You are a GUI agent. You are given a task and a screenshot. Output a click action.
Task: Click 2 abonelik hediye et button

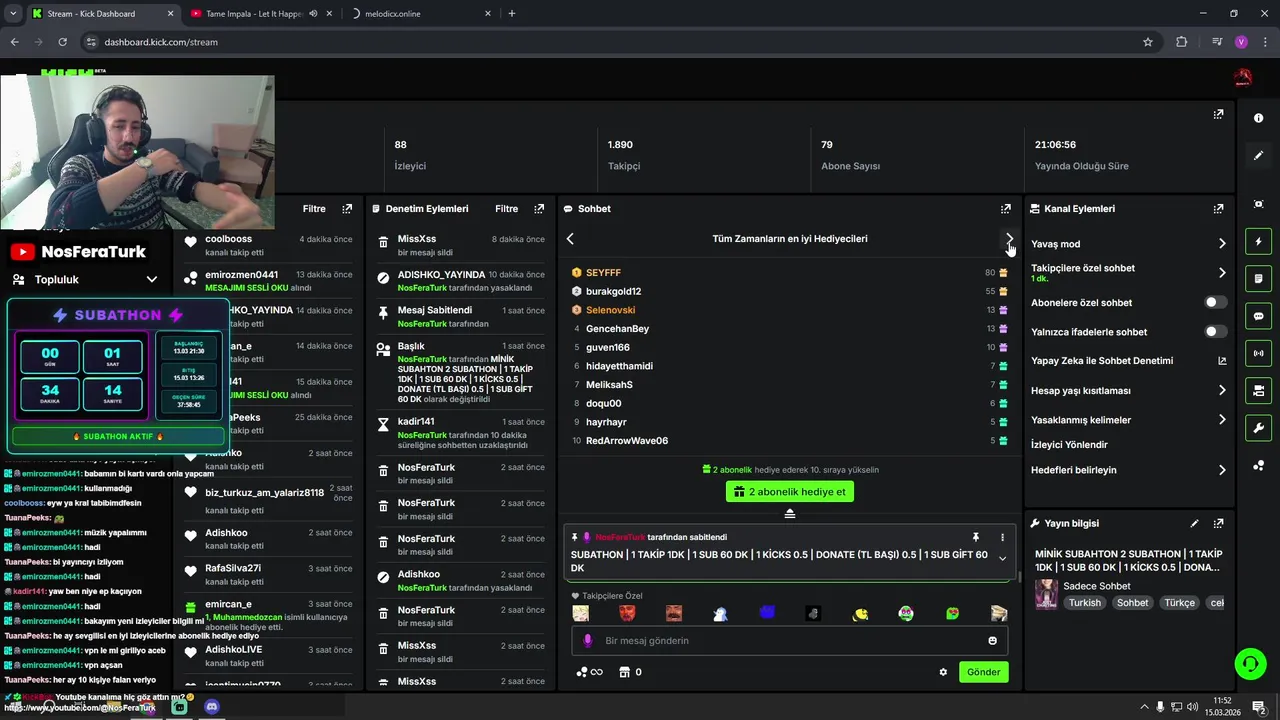790,492
